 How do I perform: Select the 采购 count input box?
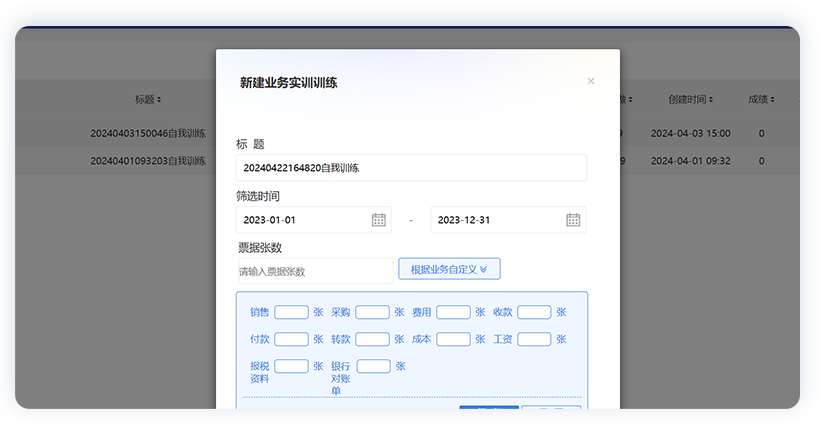click(372, 312)
